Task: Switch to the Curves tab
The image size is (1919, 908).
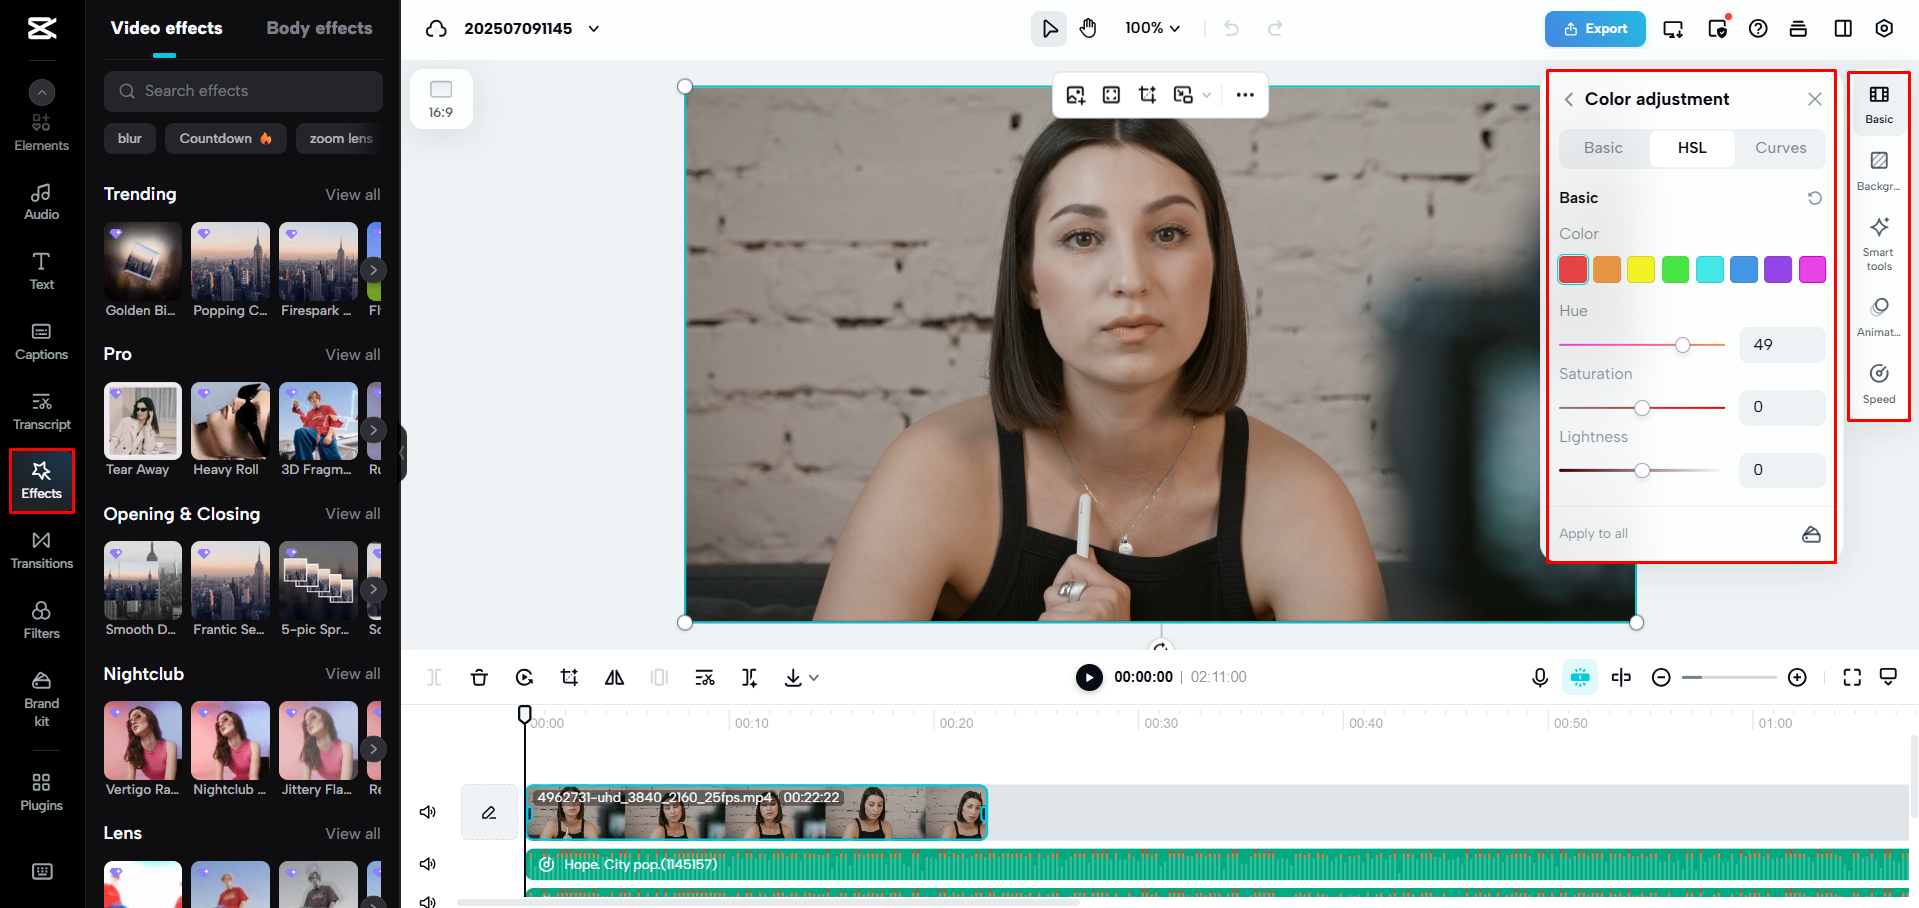Action: pos(1779,148)
